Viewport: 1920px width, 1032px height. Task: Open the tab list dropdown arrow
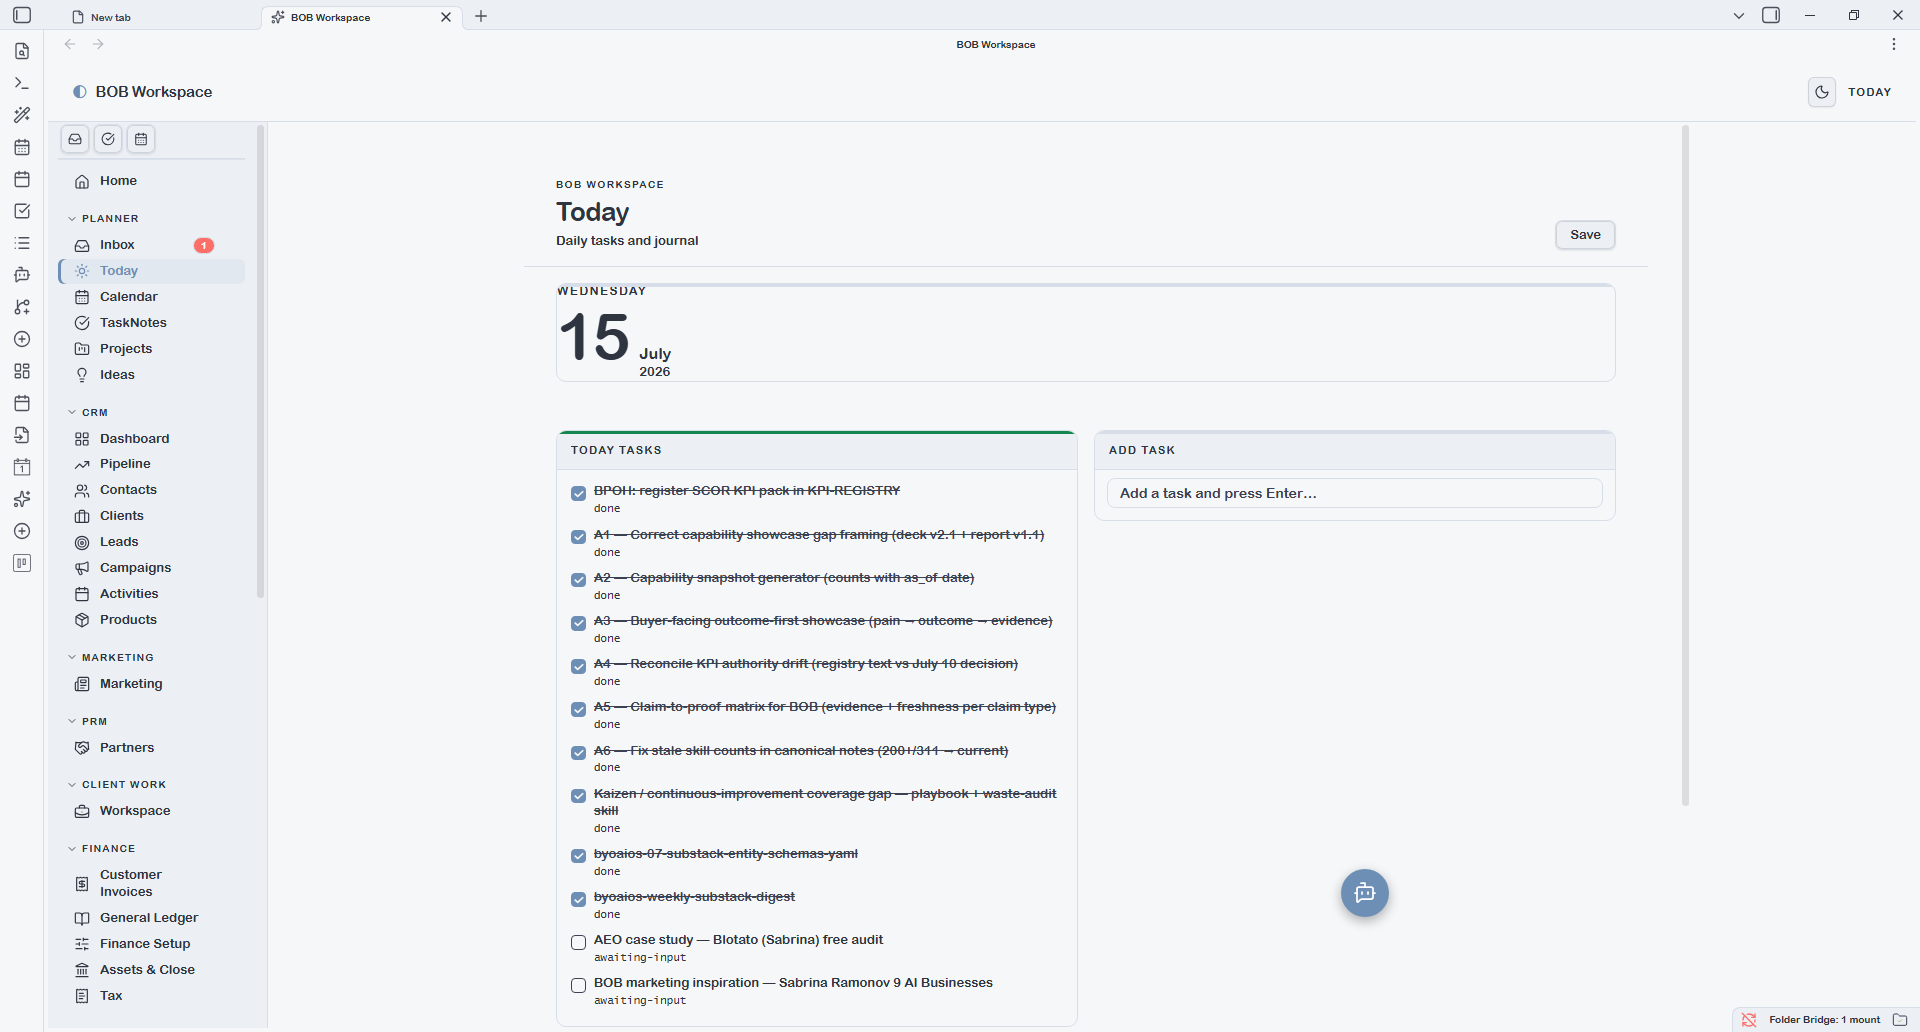[x=1739, y=16]
